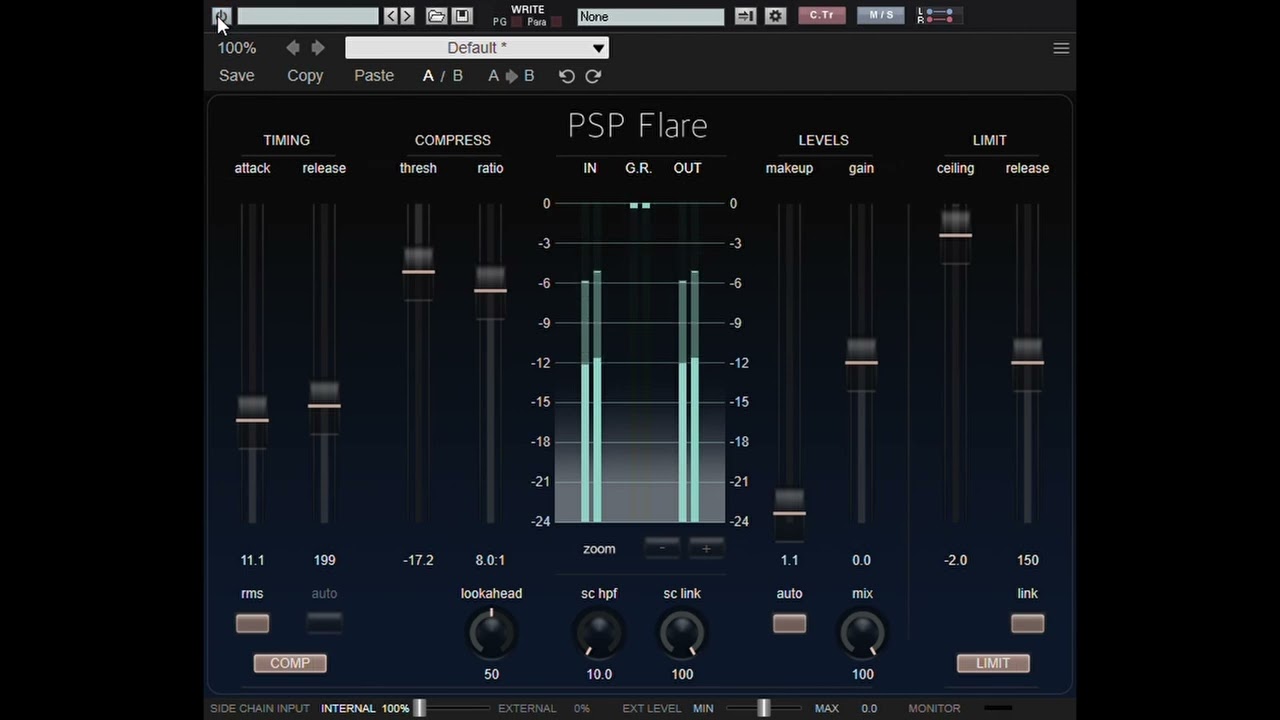
Task: Click the EXTERNAL side chain label
Action: 527,708
